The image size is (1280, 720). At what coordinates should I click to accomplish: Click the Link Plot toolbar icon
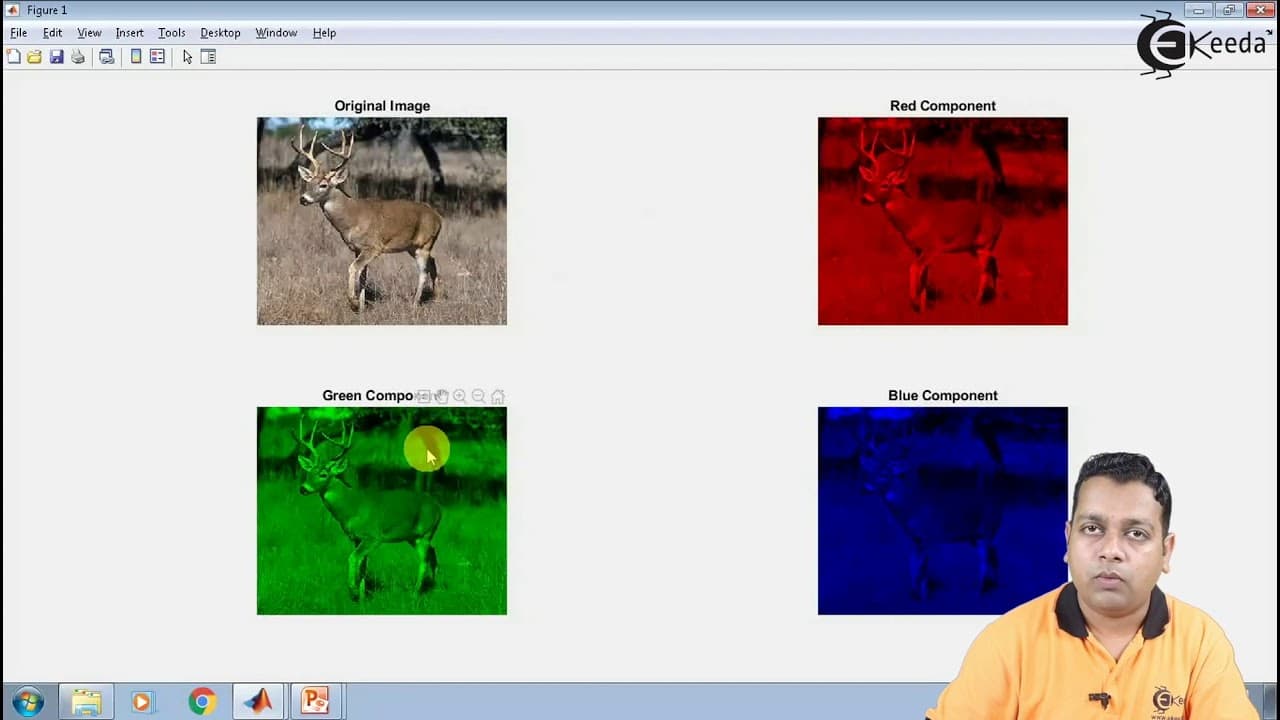tap(106, 57)
